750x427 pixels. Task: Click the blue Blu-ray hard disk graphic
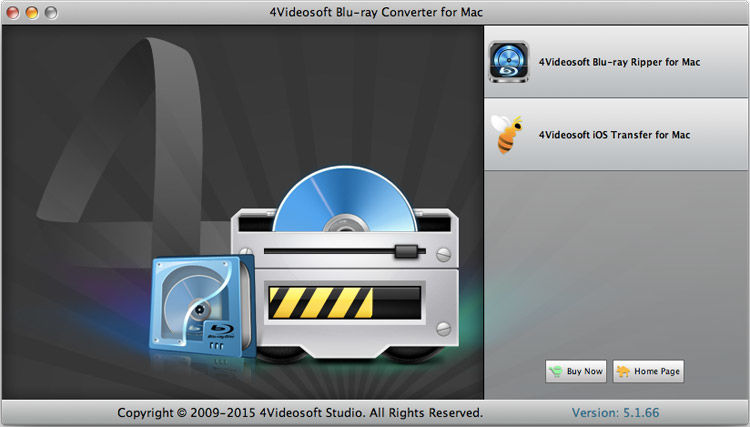pos(202,306)
